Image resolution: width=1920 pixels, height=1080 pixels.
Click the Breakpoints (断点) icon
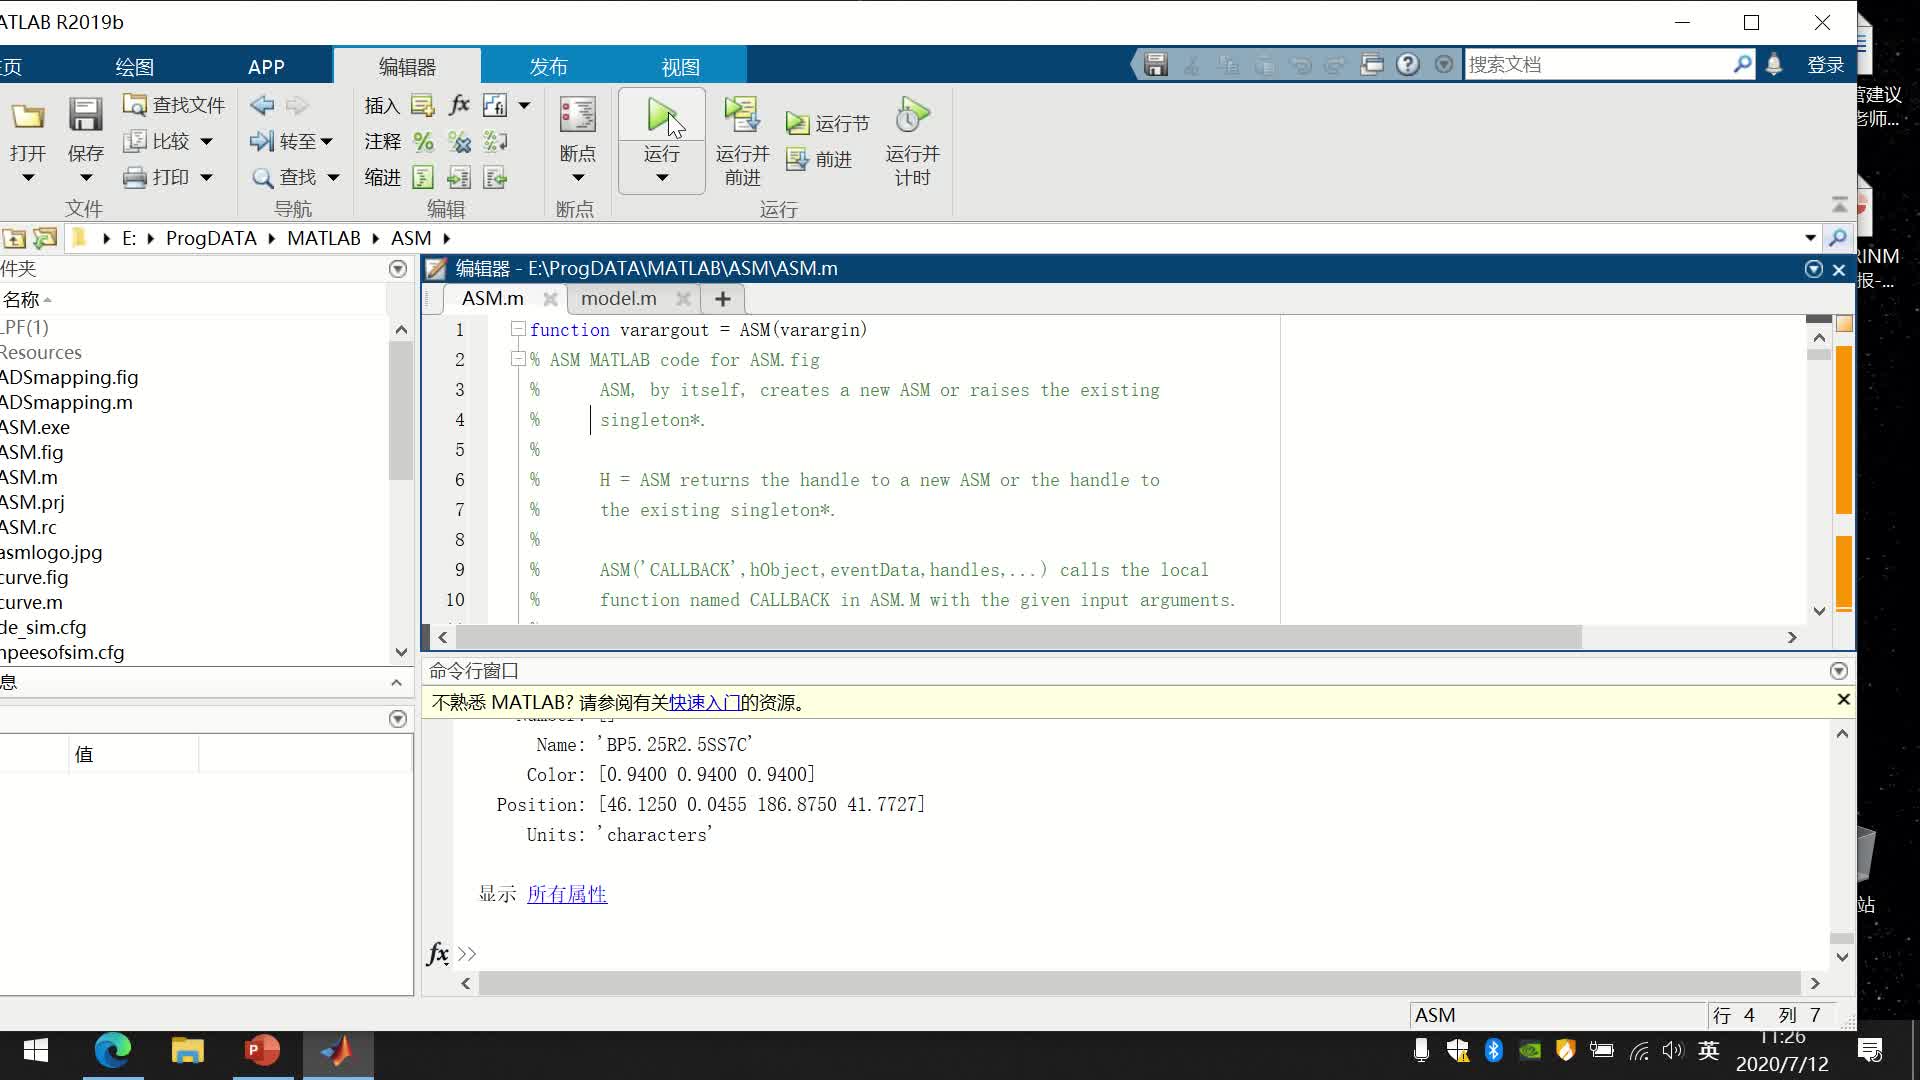pos(577,116)
